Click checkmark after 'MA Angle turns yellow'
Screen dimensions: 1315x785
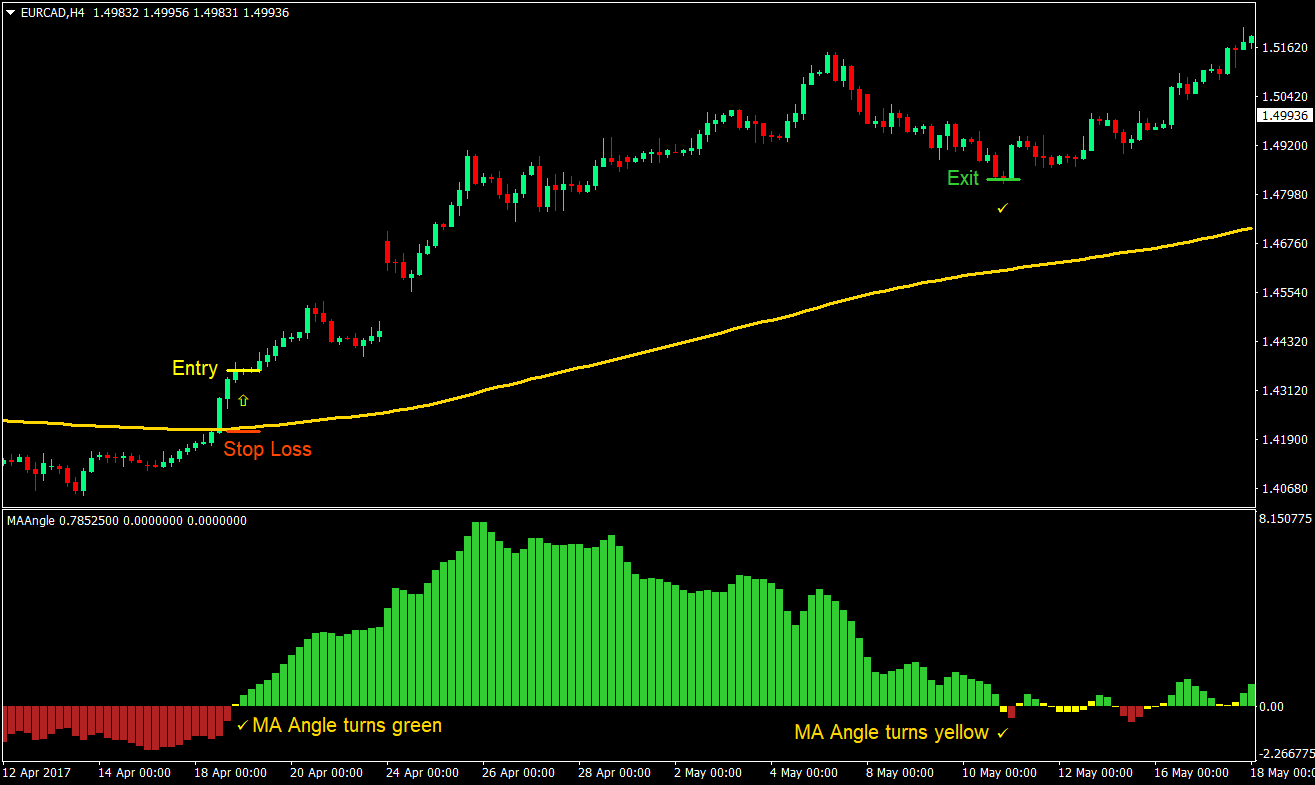[1002, 733]
